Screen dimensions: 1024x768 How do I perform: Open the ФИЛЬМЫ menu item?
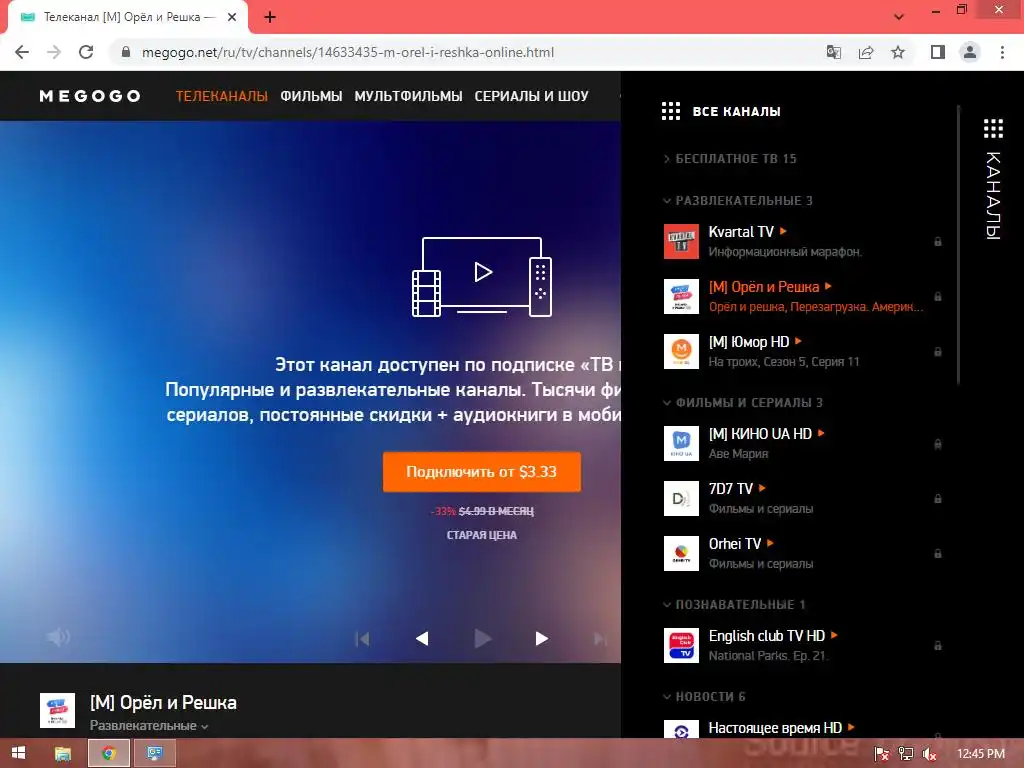point(312,96)
